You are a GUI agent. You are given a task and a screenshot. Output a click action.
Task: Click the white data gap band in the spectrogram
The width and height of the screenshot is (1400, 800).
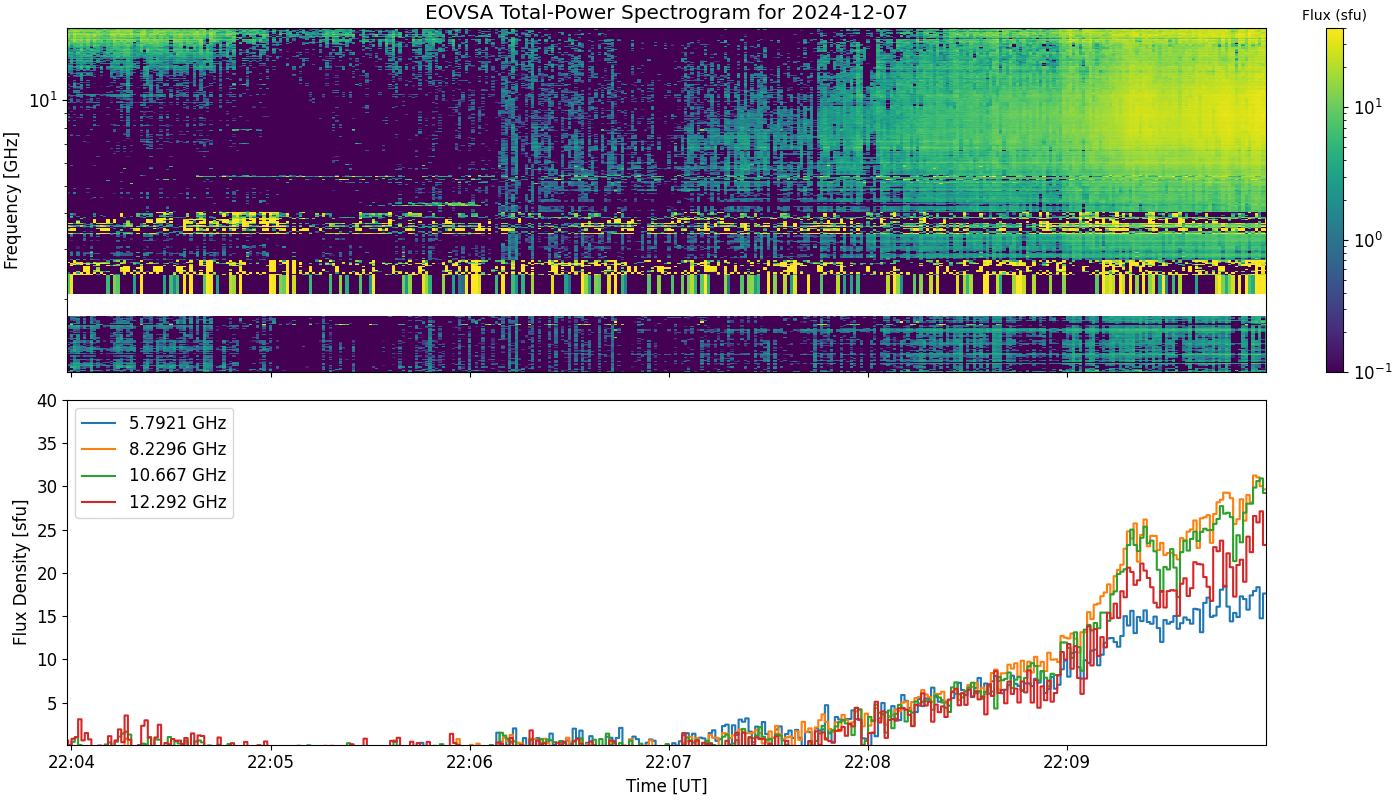pyautogui.click(x=666, y=305)
